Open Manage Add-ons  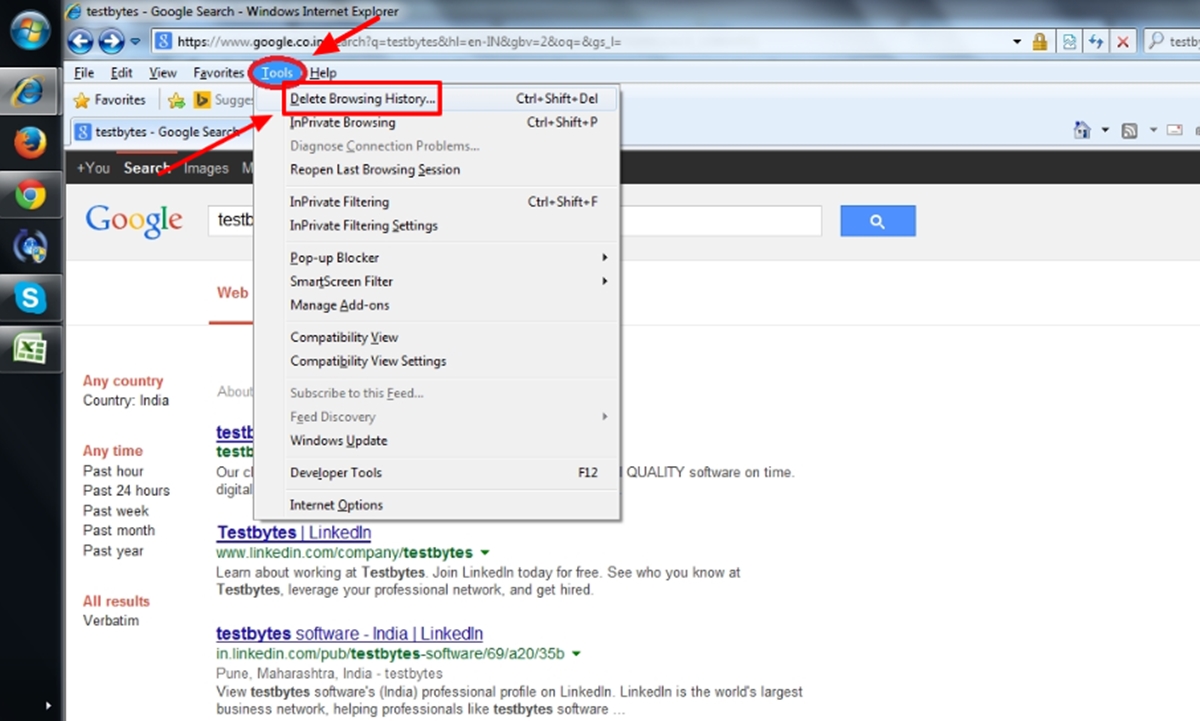tap(437, 306)
